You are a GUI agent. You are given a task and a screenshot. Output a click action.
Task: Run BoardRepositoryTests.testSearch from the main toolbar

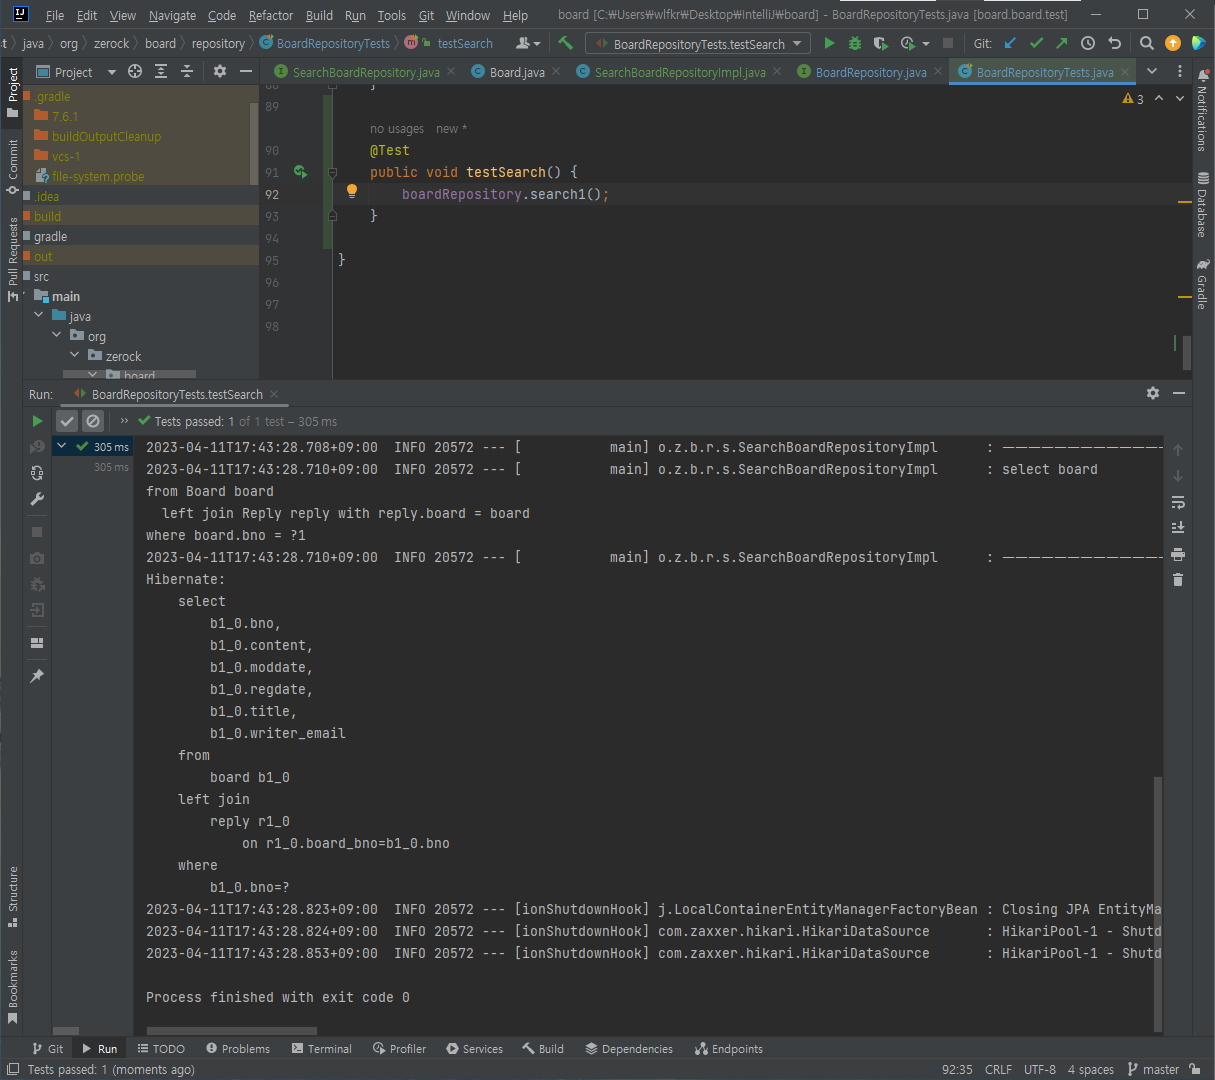(x=829, y=43)
